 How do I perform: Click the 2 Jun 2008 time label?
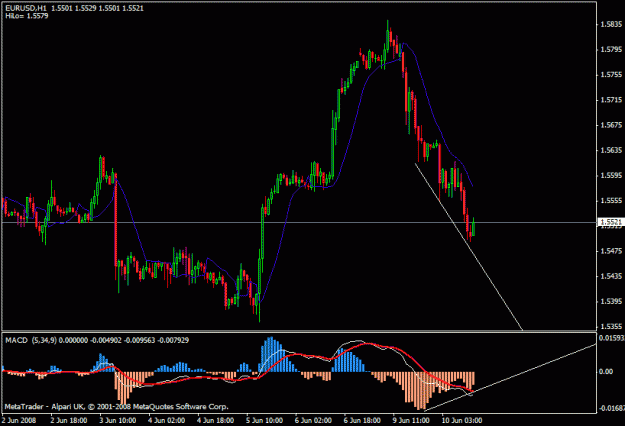(19, 420)
